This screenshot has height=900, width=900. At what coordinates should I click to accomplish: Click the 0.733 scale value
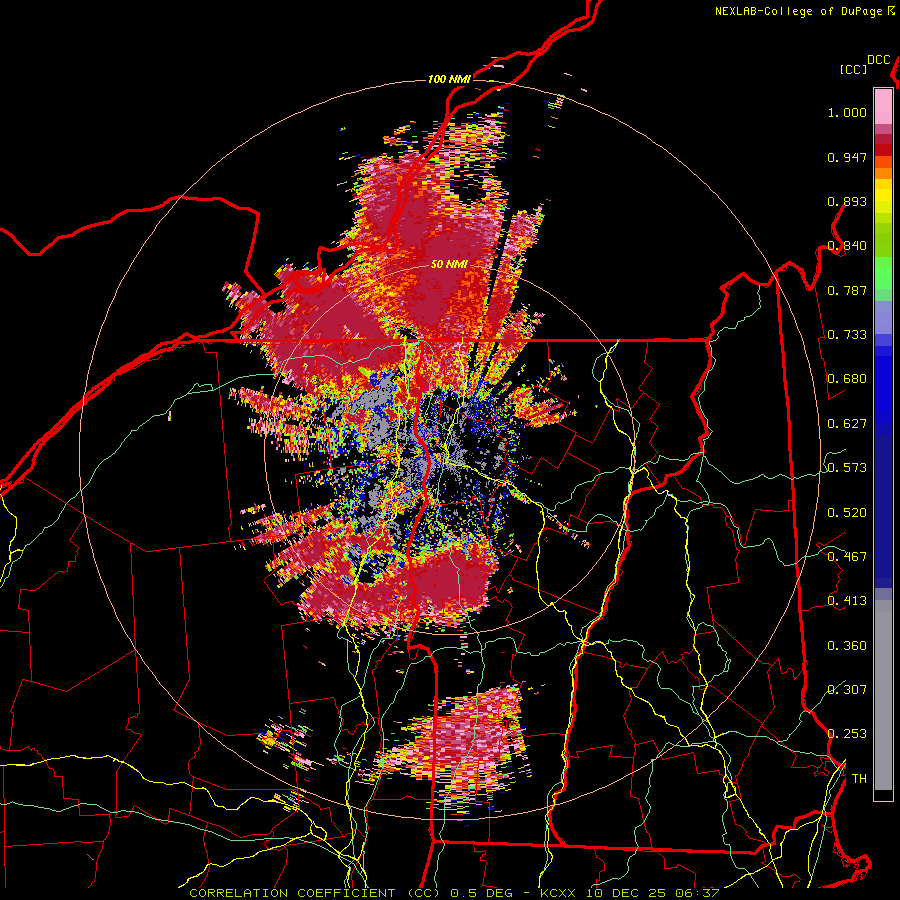[847, 335]
